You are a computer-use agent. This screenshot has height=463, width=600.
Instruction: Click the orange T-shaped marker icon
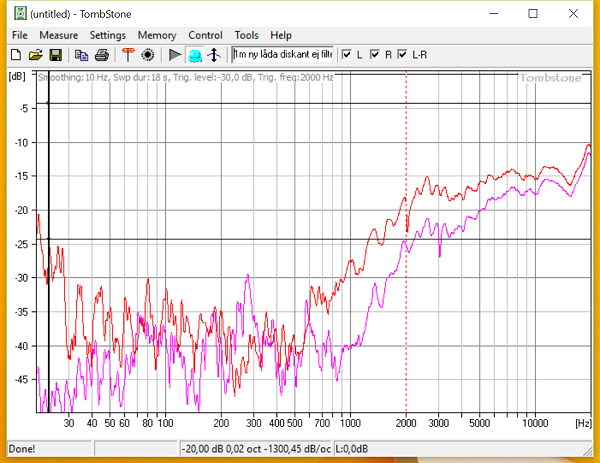click(128, 55)
